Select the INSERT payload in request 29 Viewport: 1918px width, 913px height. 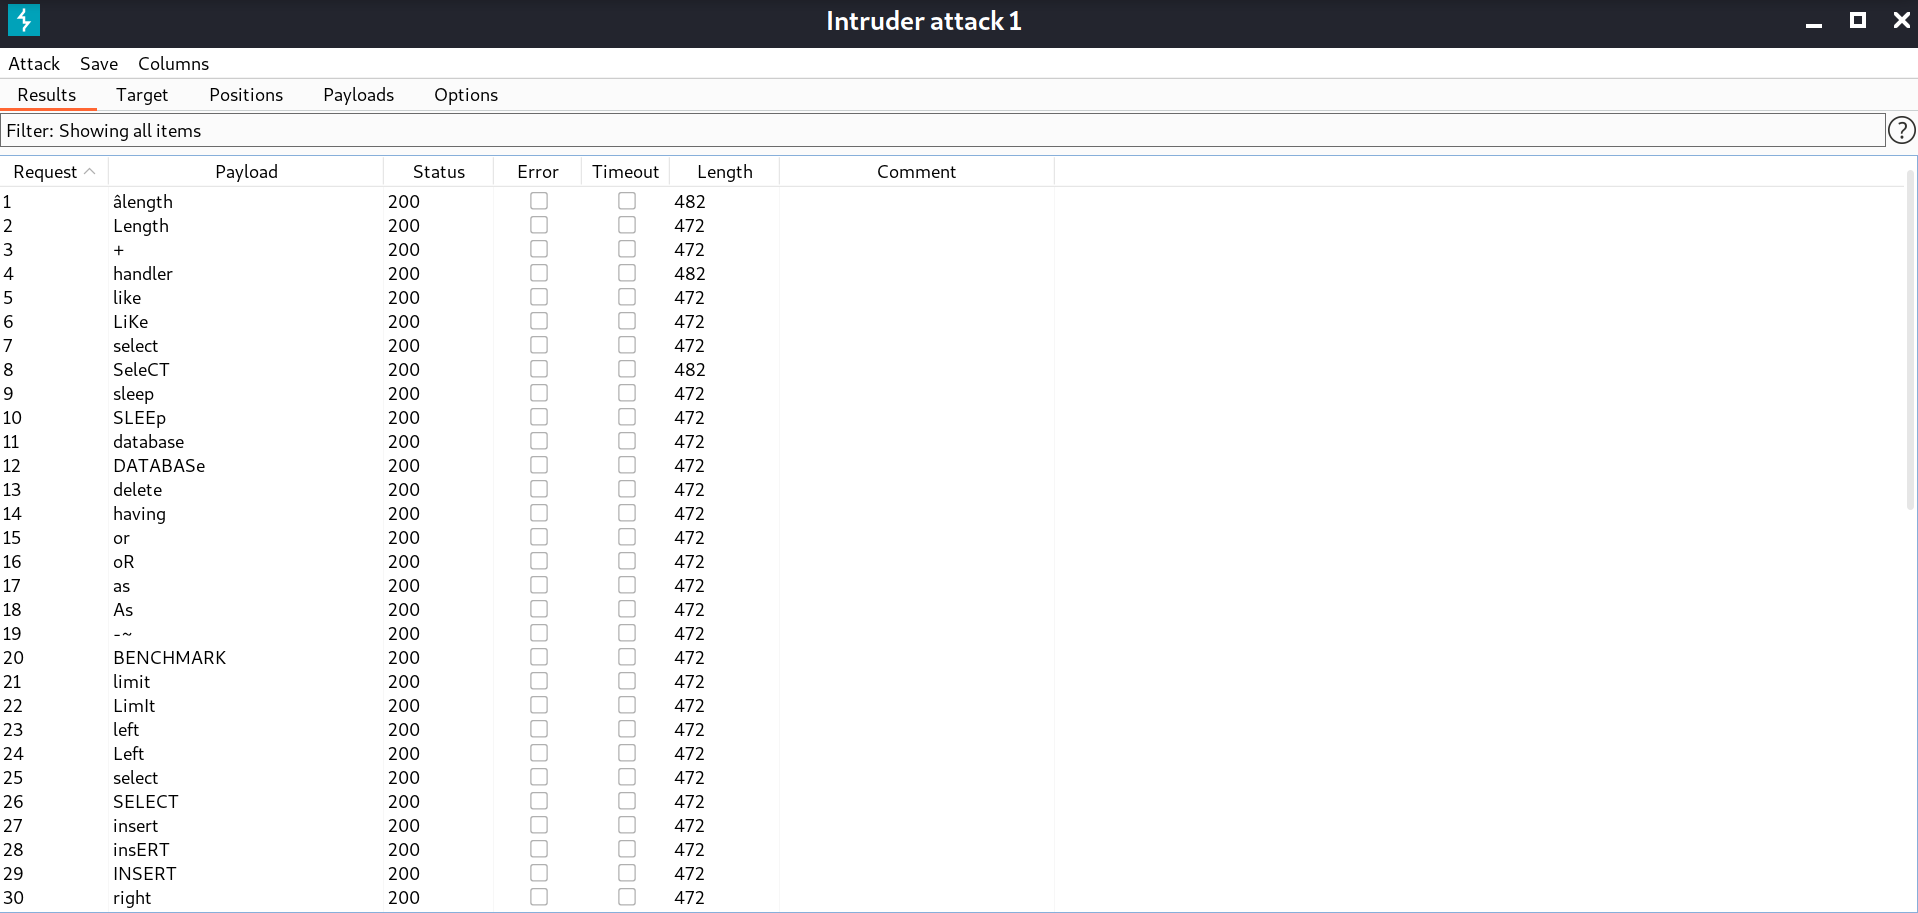point(145,873)
